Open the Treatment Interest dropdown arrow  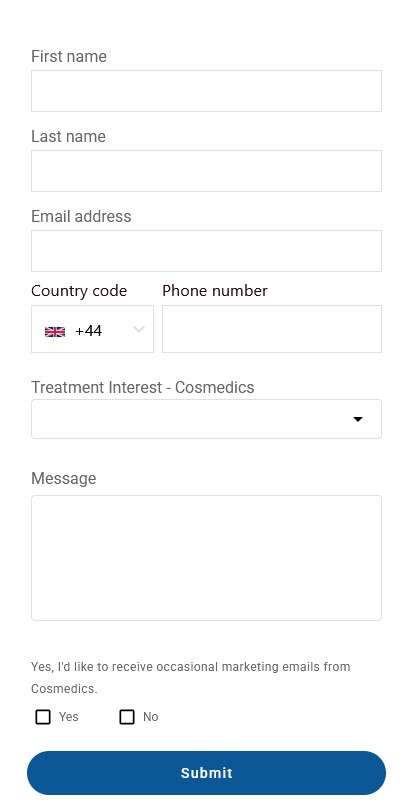358,419
